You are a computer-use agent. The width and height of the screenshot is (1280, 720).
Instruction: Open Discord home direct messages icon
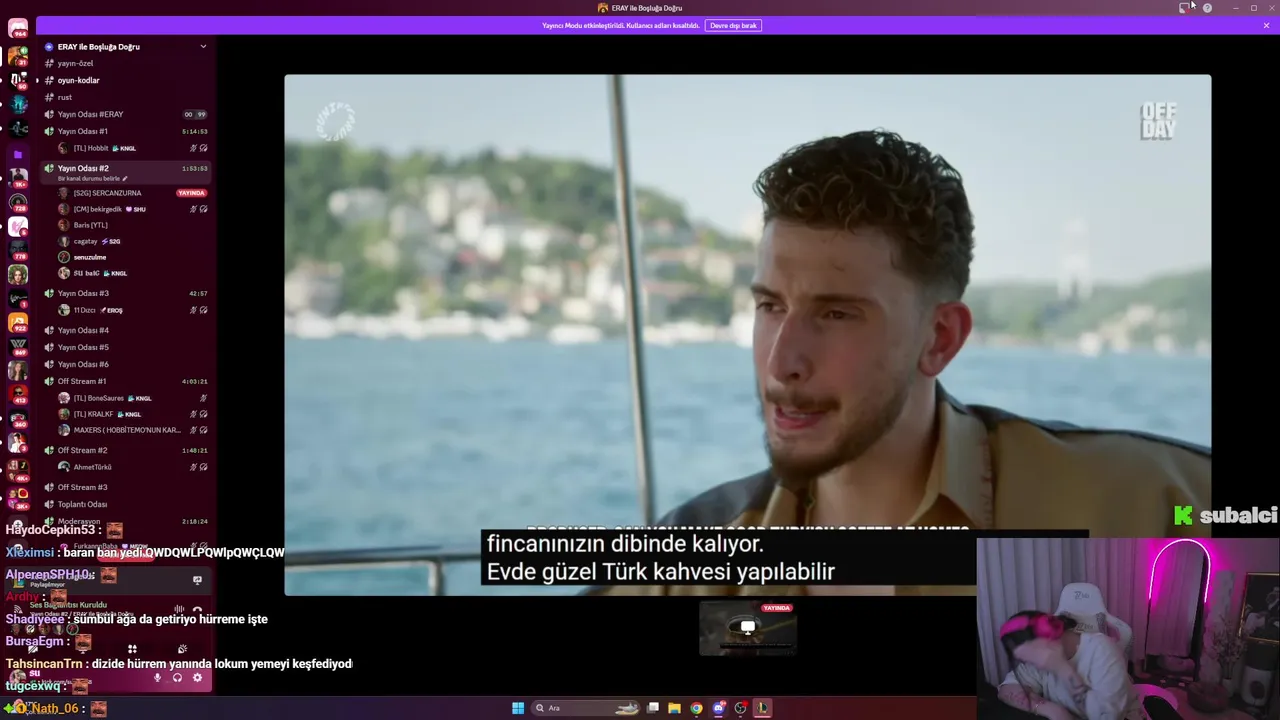(x=18, y=28)
